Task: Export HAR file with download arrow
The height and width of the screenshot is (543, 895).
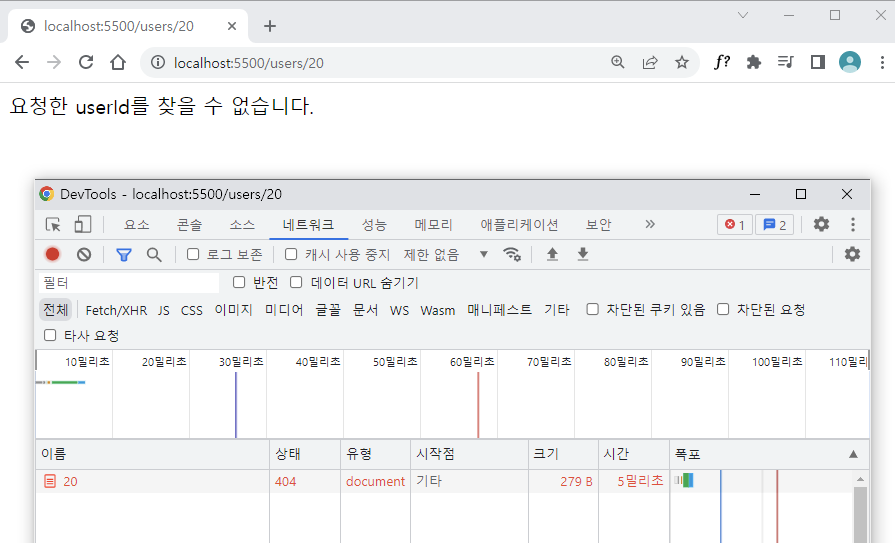Action: [583, 254]
